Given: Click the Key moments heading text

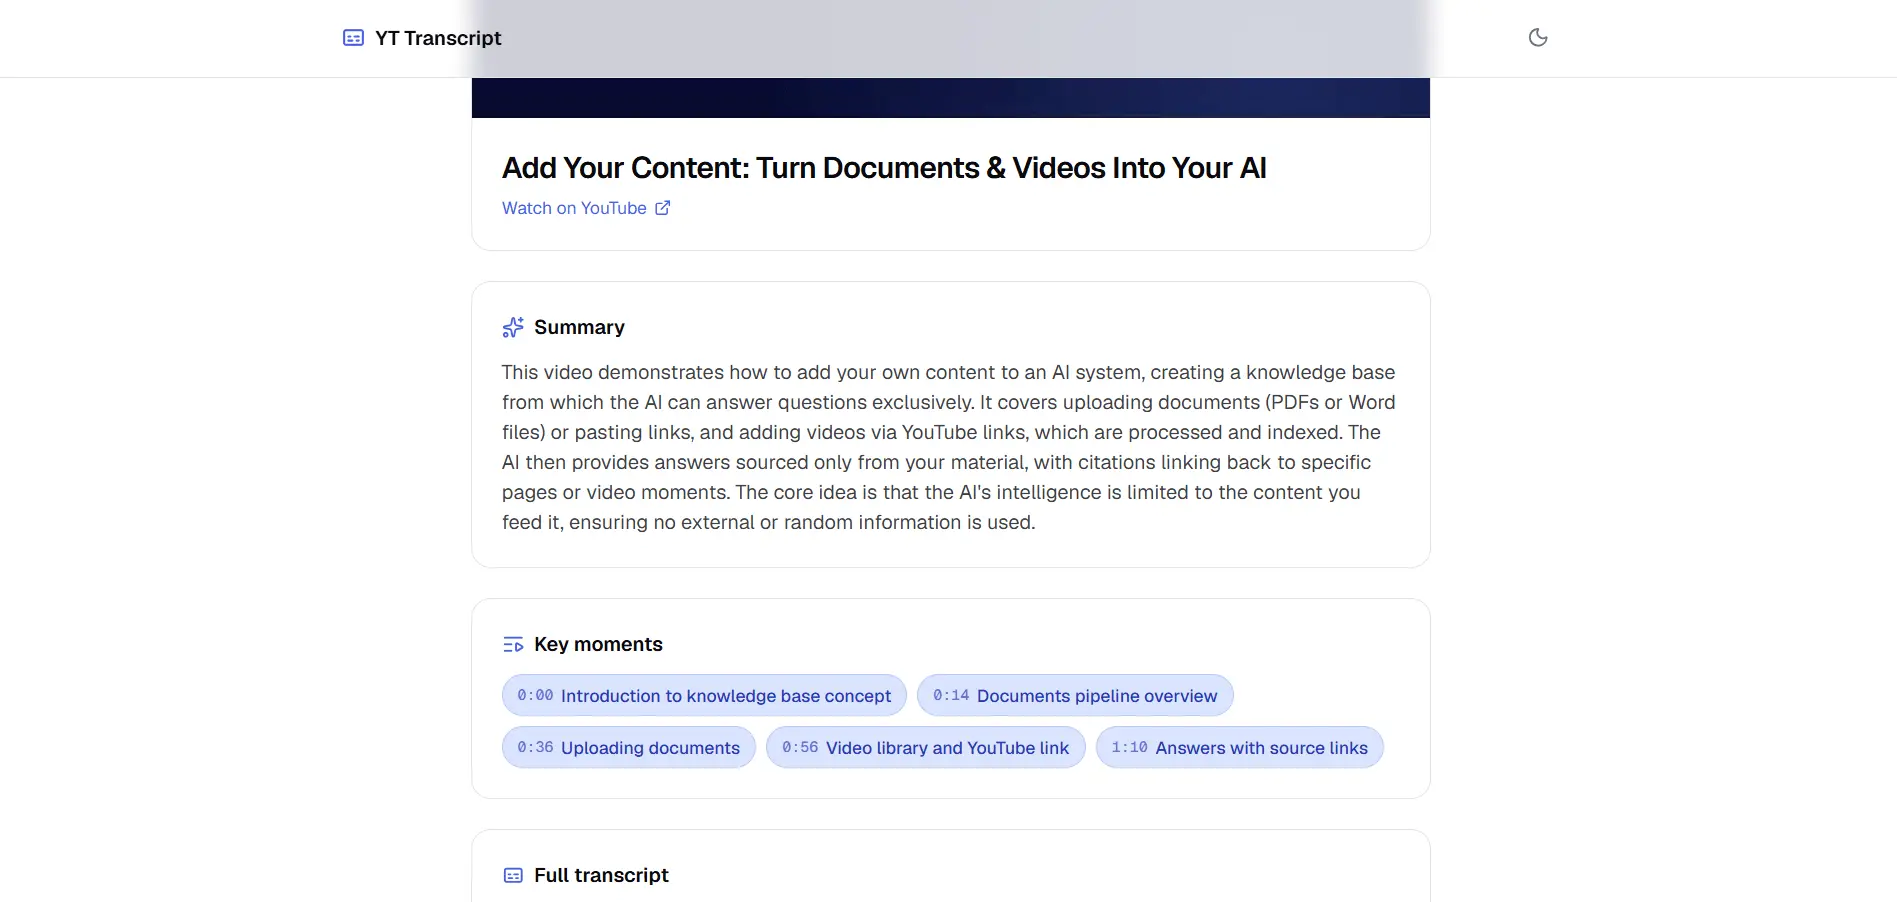Looking at the screenshot, I should pos(598,644).
